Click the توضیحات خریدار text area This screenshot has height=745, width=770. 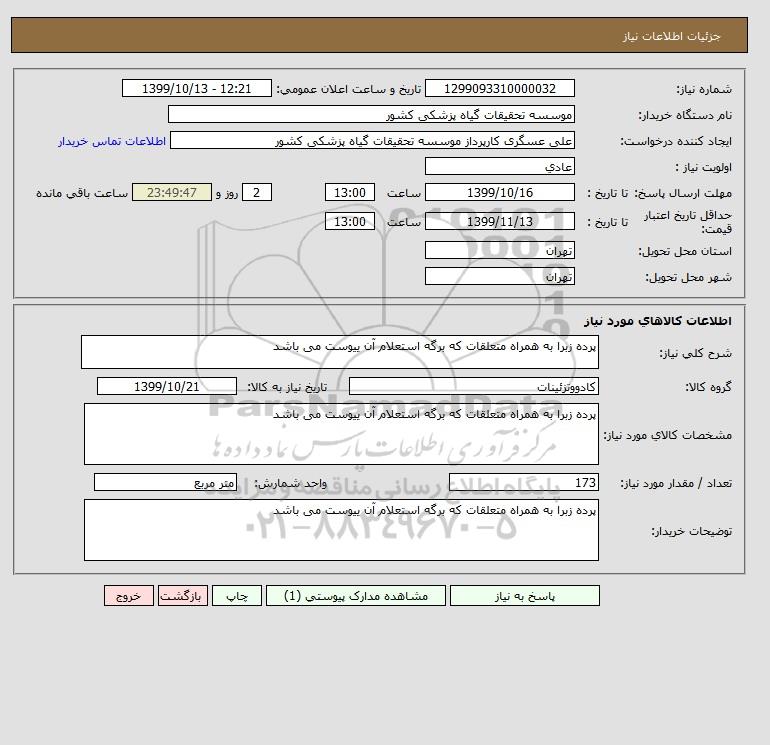(x=341, y=530)
